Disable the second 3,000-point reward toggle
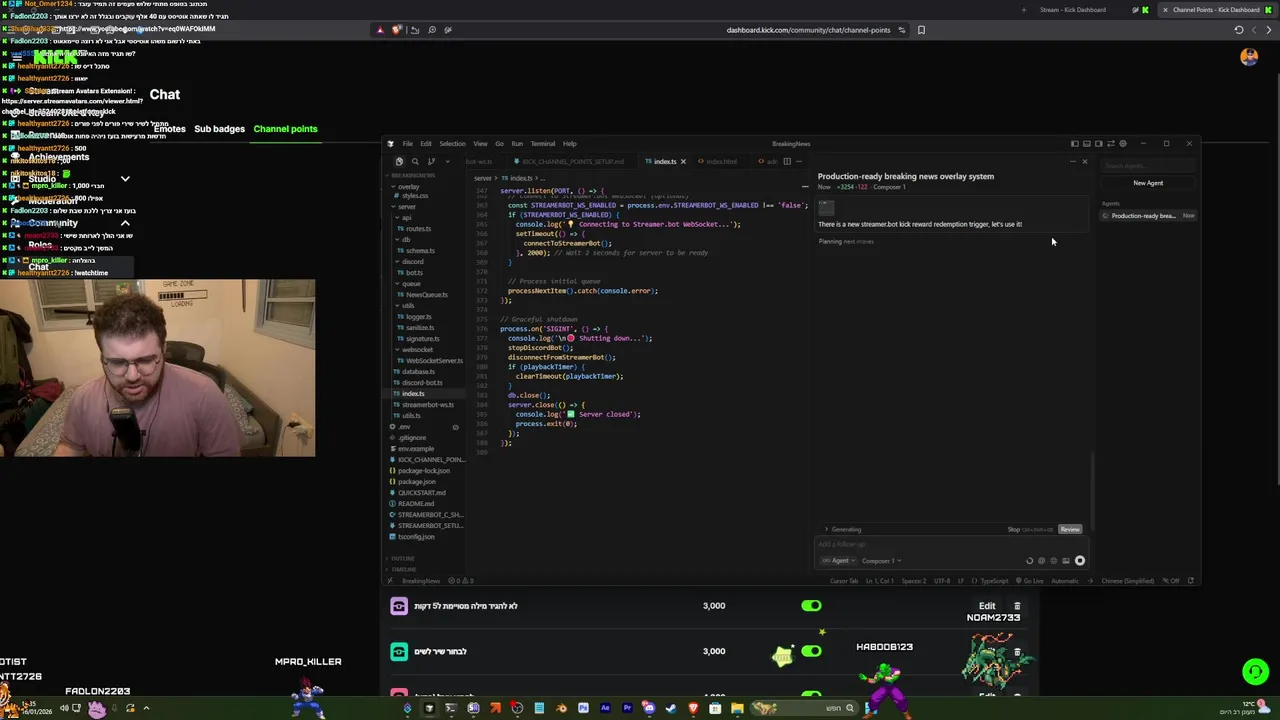 811,651
